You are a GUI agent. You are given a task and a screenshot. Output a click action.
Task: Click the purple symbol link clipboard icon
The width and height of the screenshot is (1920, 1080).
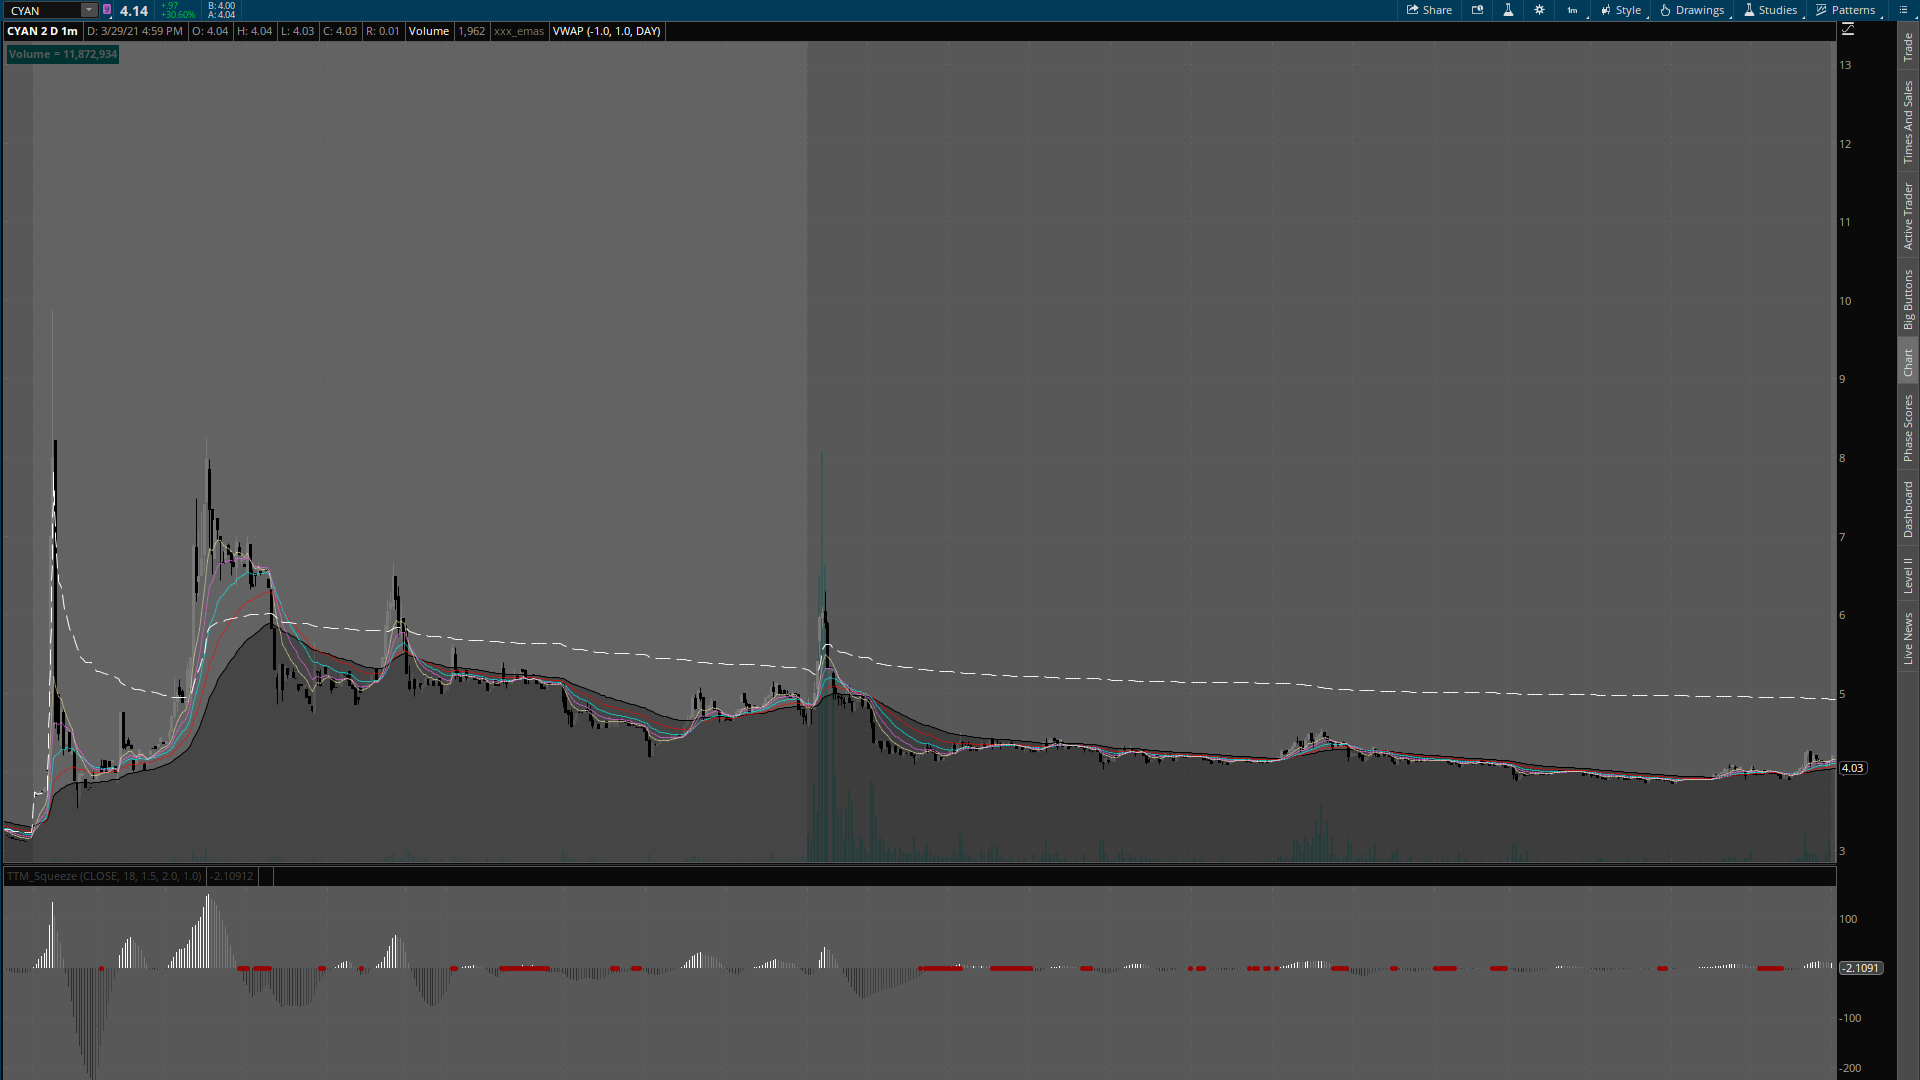click(x=107, y=10)
